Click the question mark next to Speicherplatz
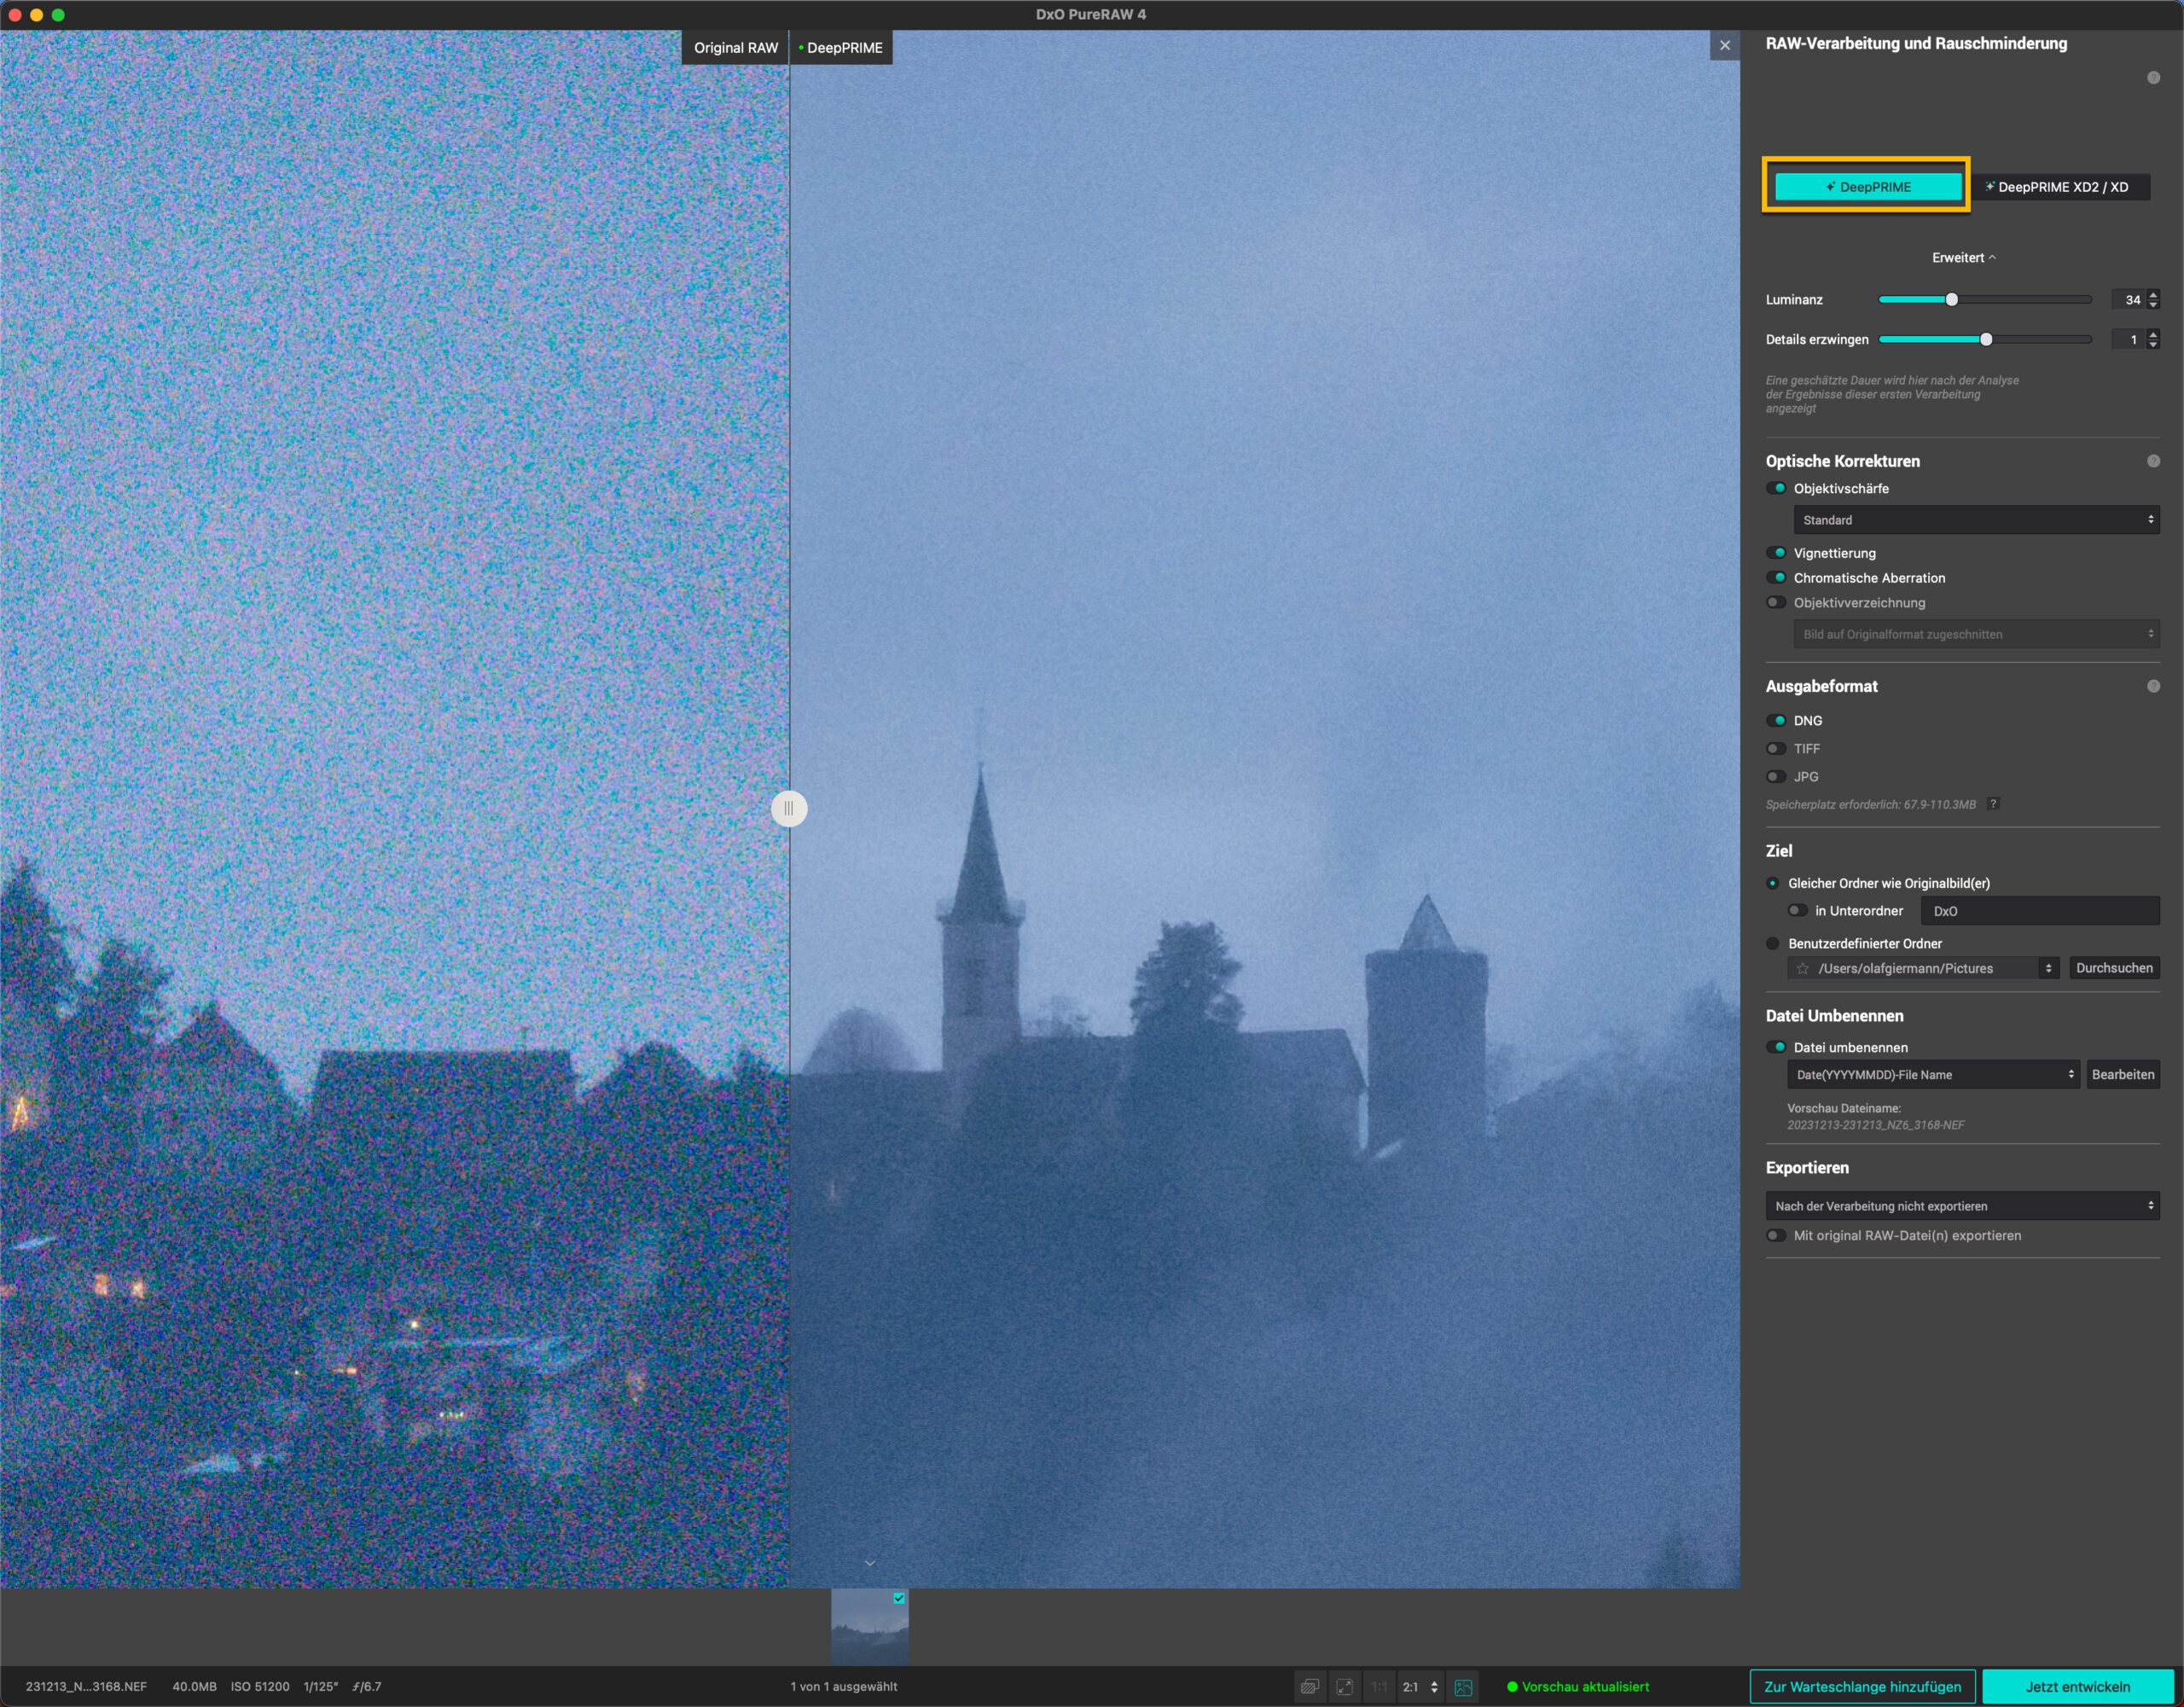The height and width of the screenshot is (1707, 2184). pos(1993,804)
